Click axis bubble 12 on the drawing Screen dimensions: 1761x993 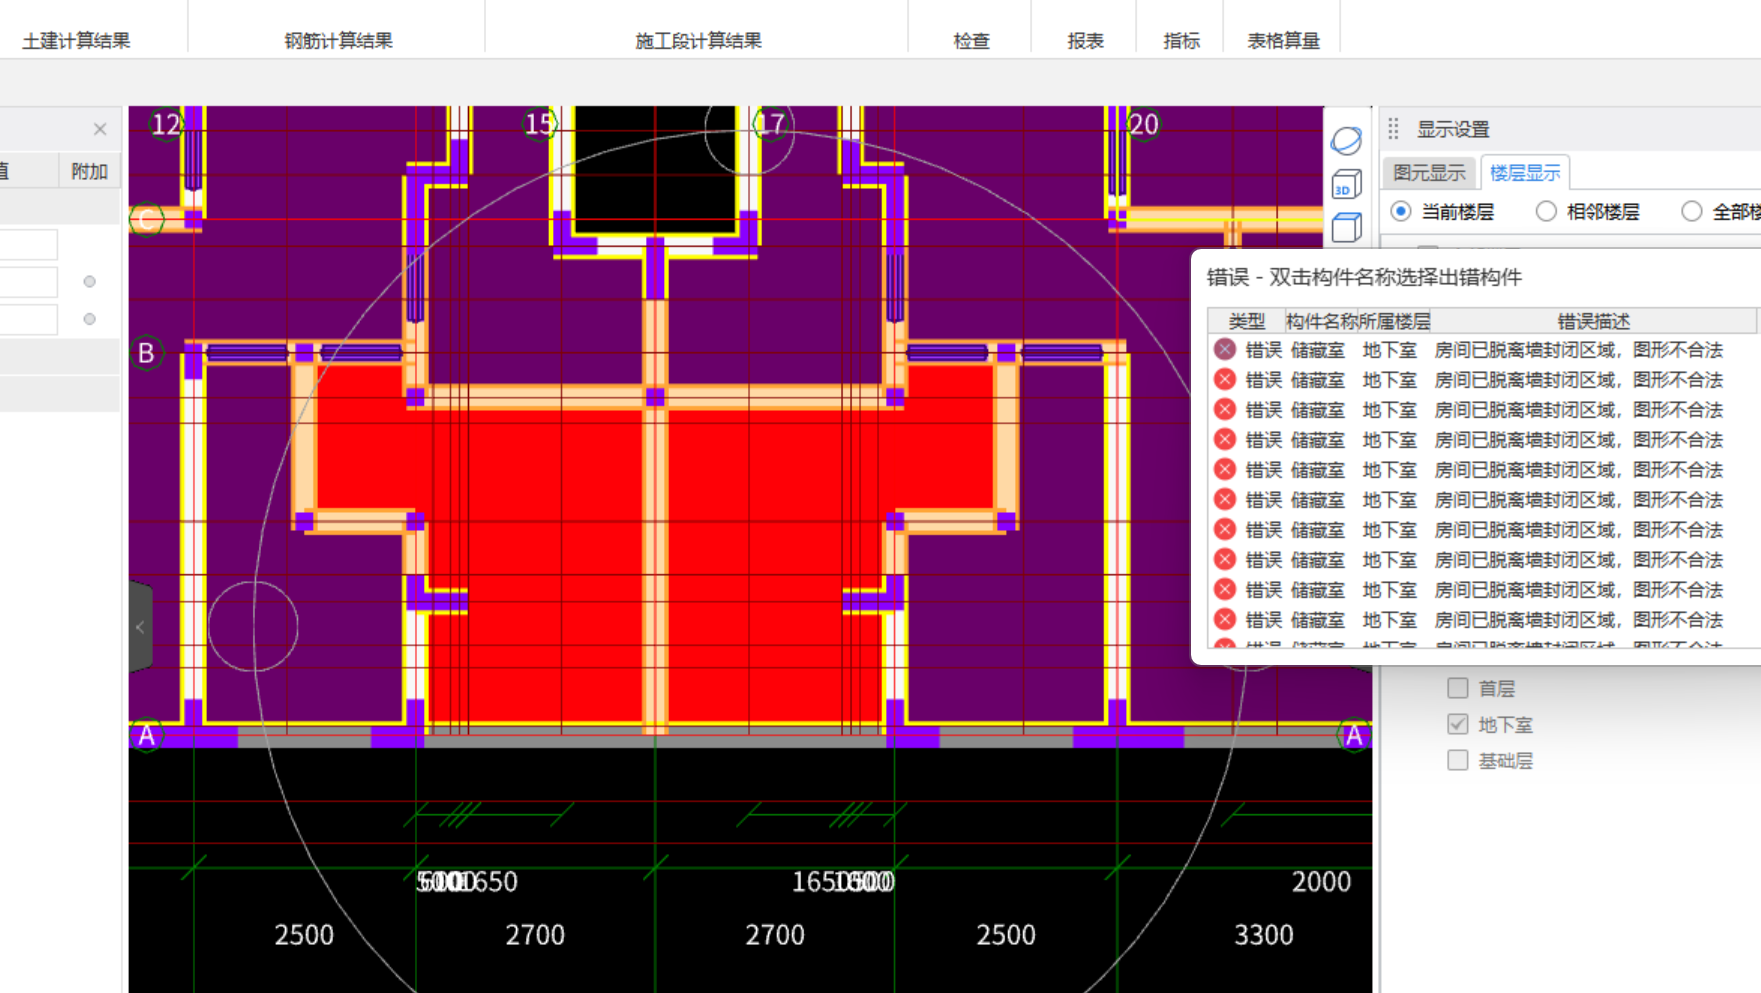point(166,124)
